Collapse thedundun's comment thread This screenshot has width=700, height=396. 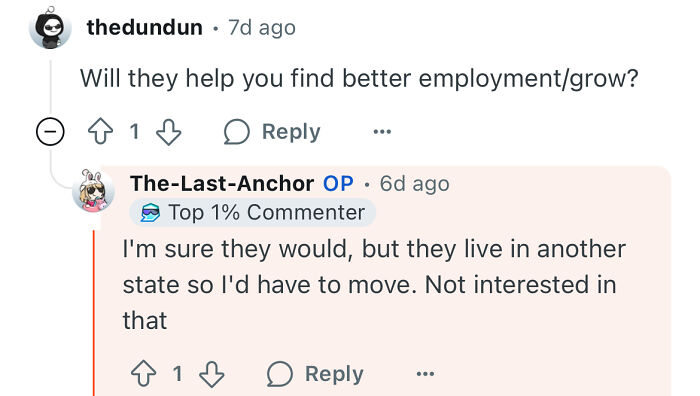[x=50, y=132]
